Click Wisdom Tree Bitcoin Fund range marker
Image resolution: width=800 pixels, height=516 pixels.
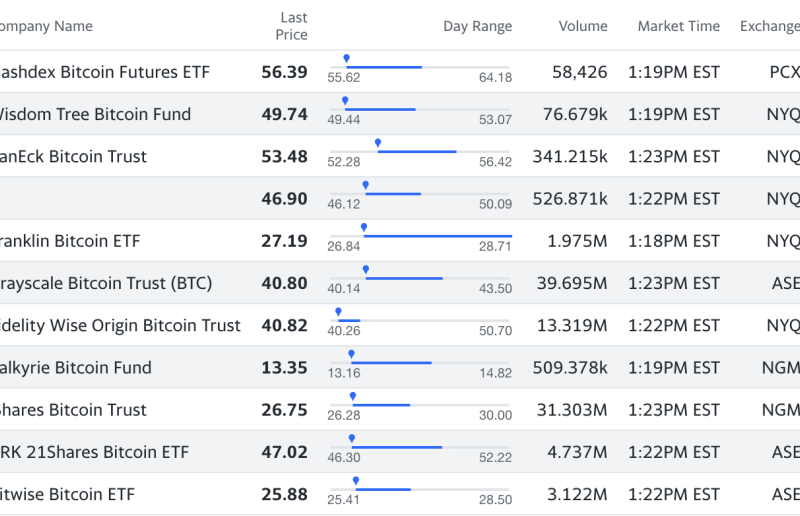[345, 102]
